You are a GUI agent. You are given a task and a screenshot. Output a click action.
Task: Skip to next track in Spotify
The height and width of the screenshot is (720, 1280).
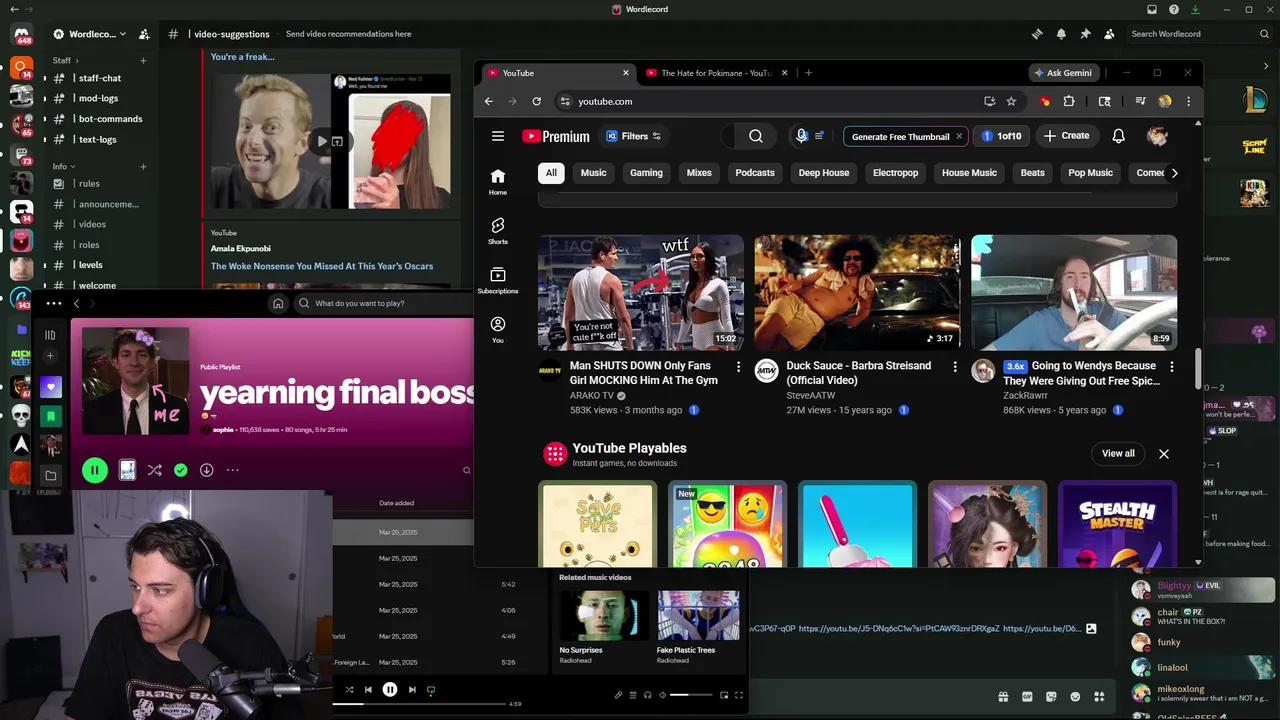click(x=412, y=689)
